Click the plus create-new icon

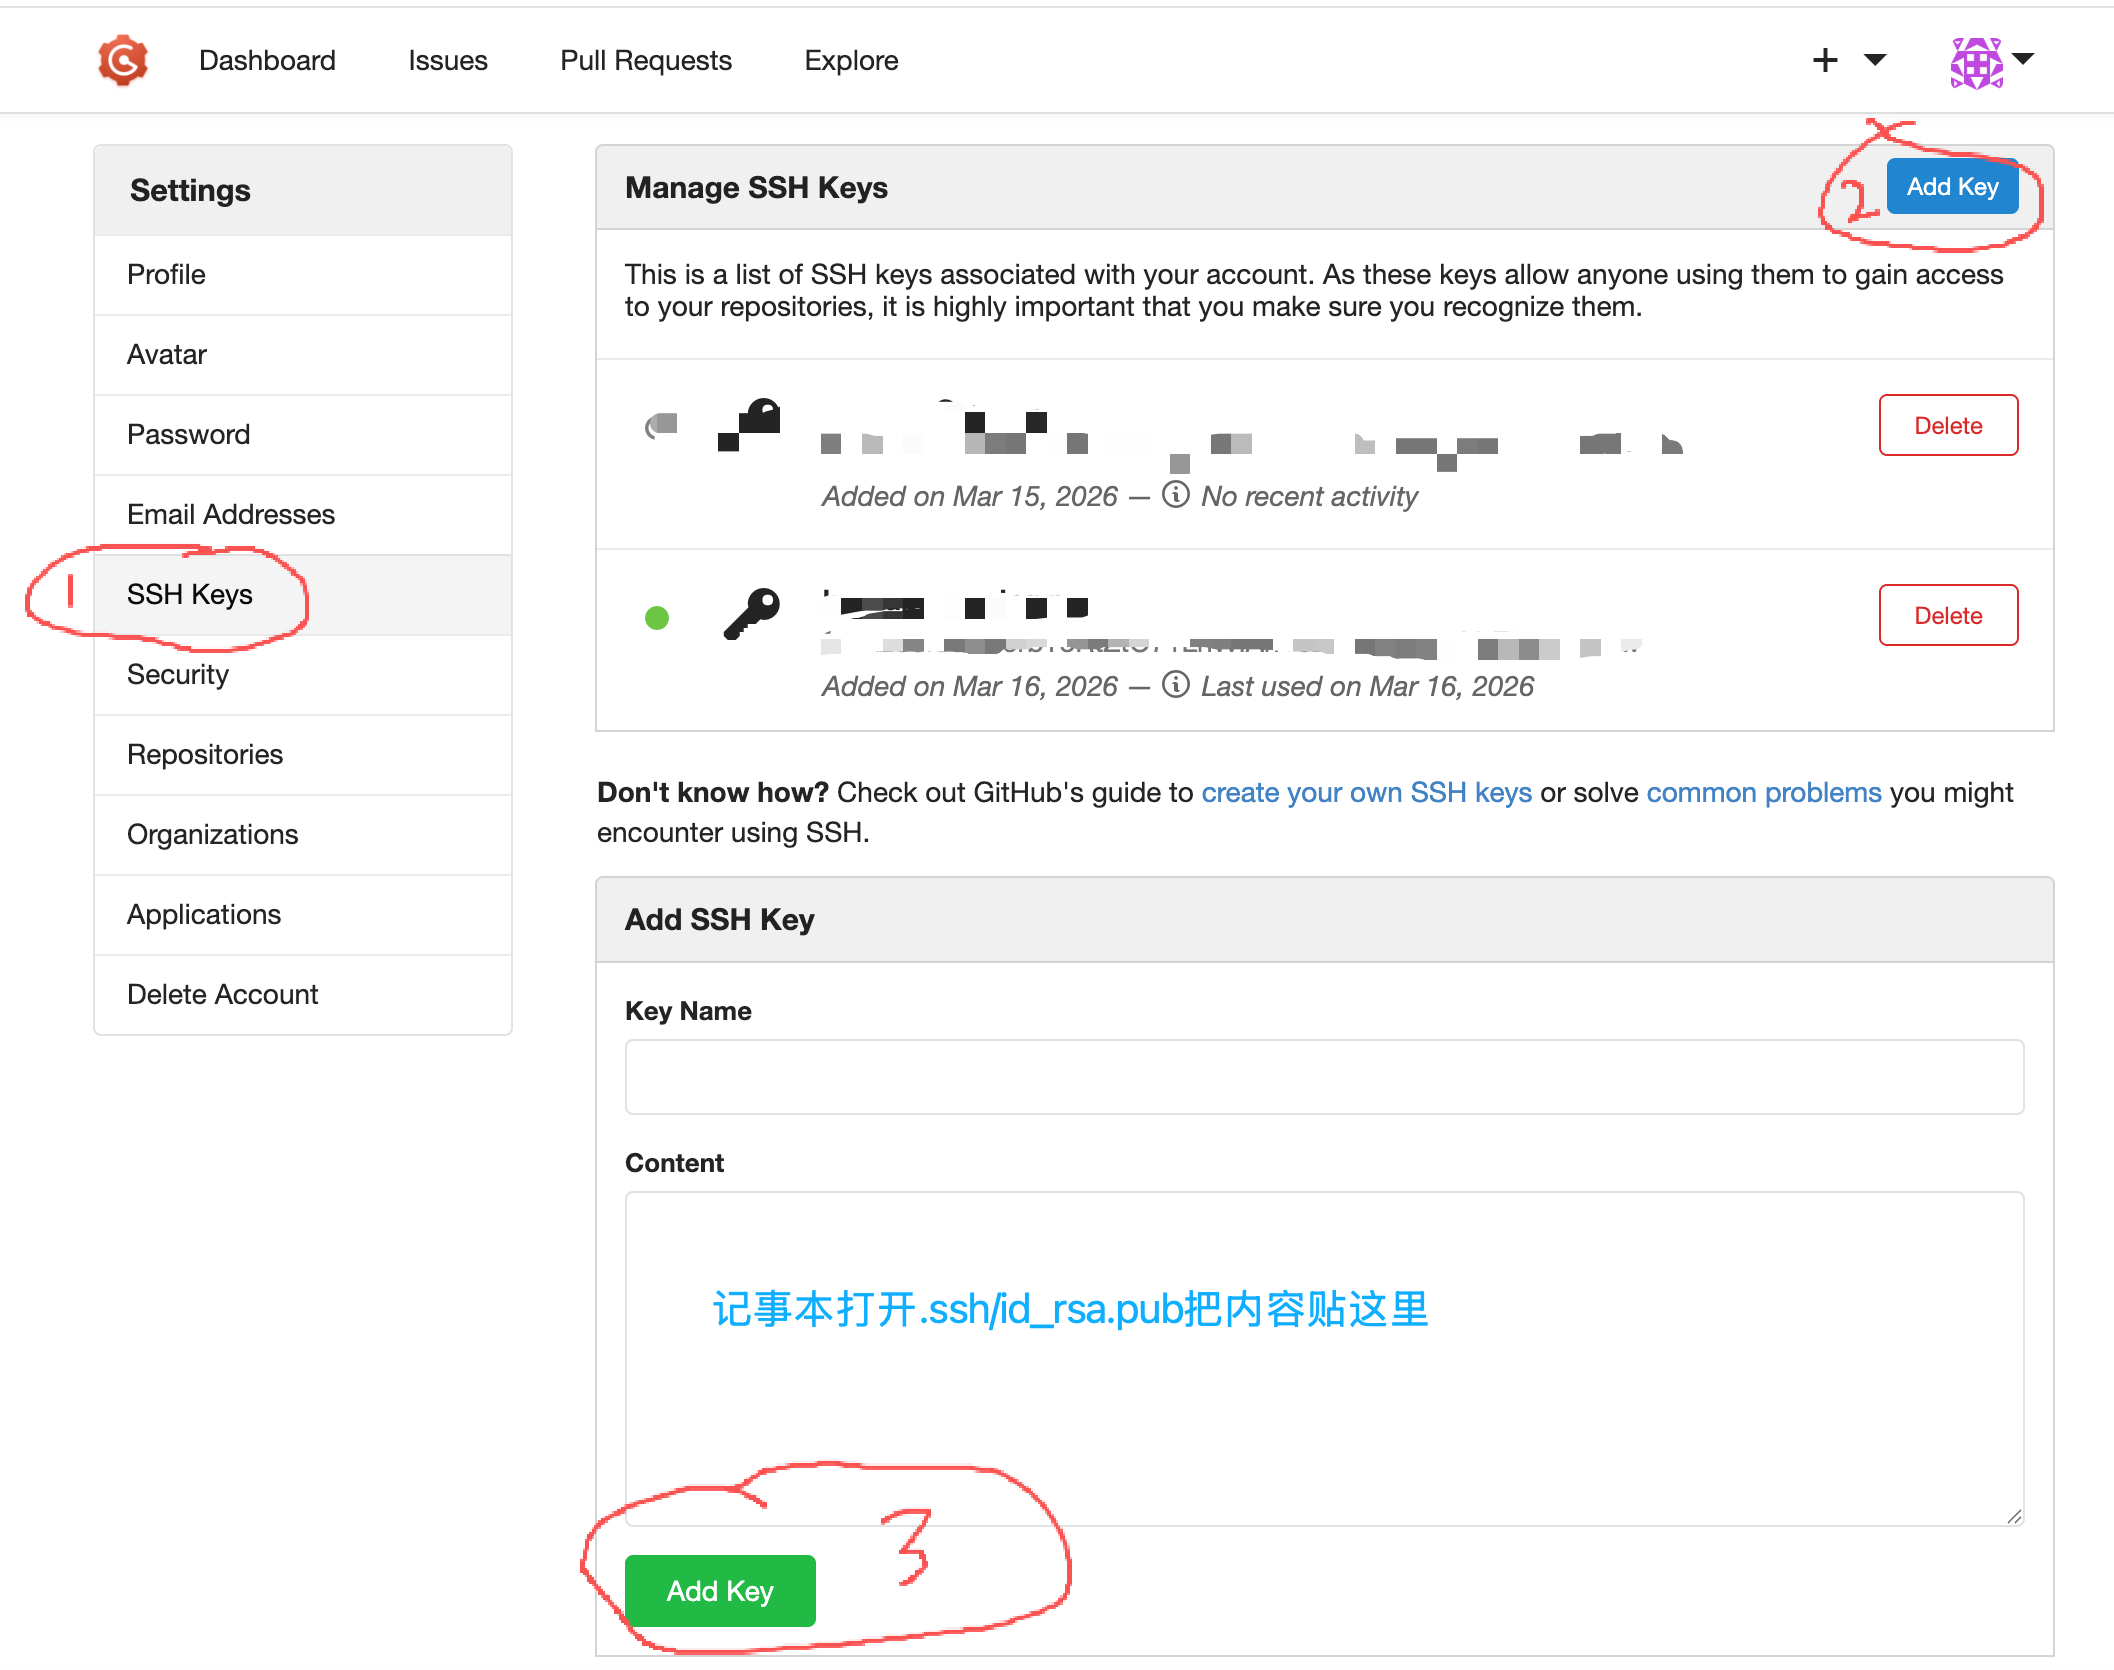tap(1825, 60)
